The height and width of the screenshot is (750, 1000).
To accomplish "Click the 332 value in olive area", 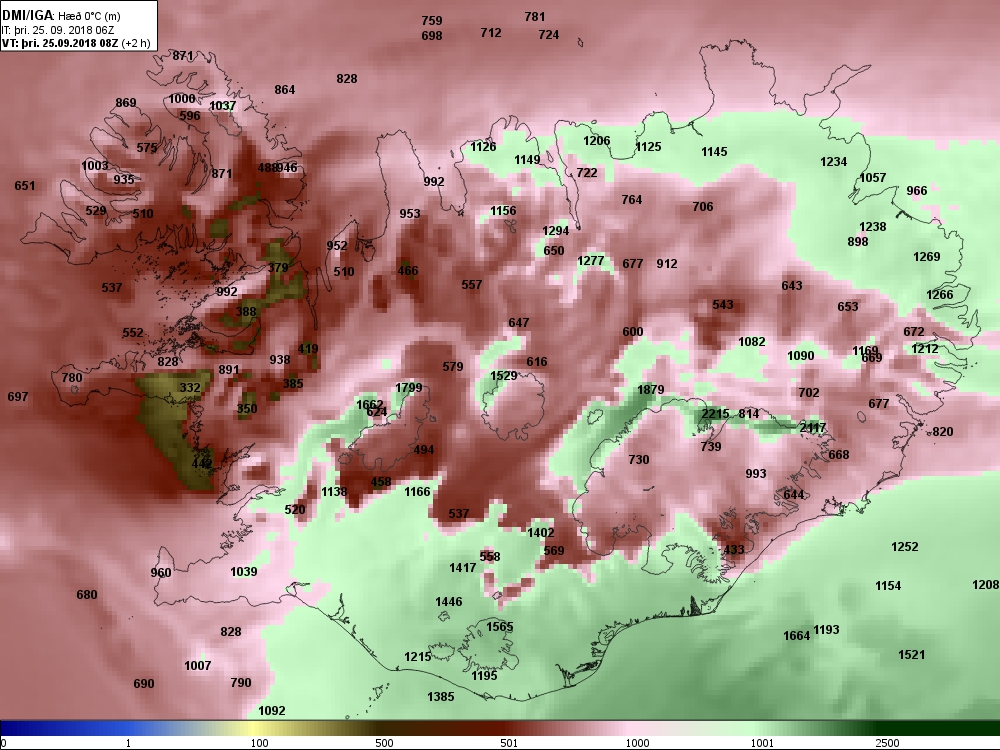I will pos(190,387).
